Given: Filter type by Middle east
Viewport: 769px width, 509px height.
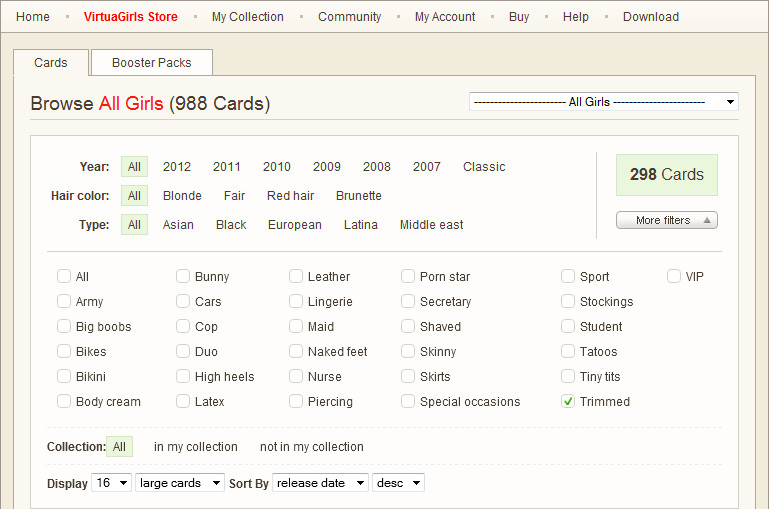Looking at the screenshot, I should (x=432, y=225).
